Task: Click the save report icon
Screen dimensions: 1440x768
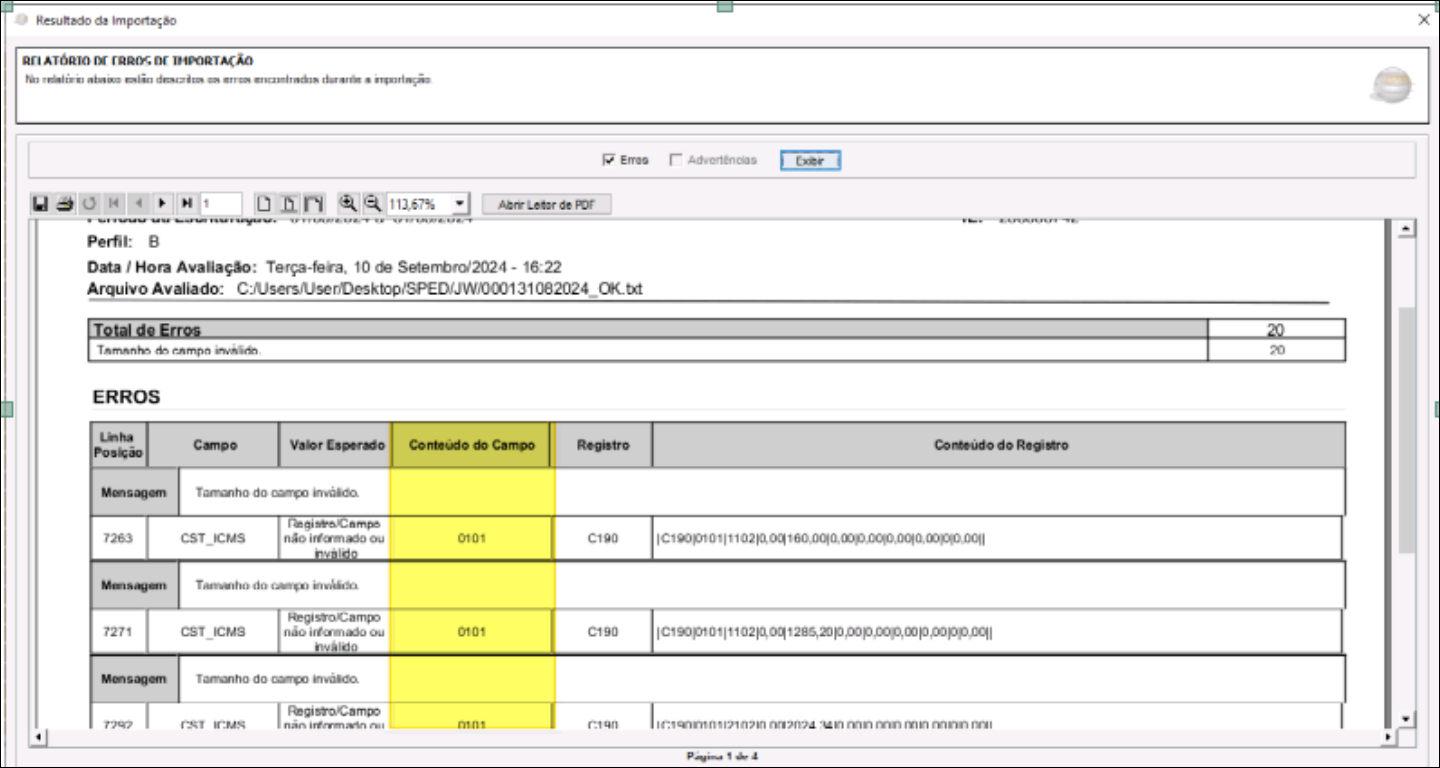Action: 41,204
